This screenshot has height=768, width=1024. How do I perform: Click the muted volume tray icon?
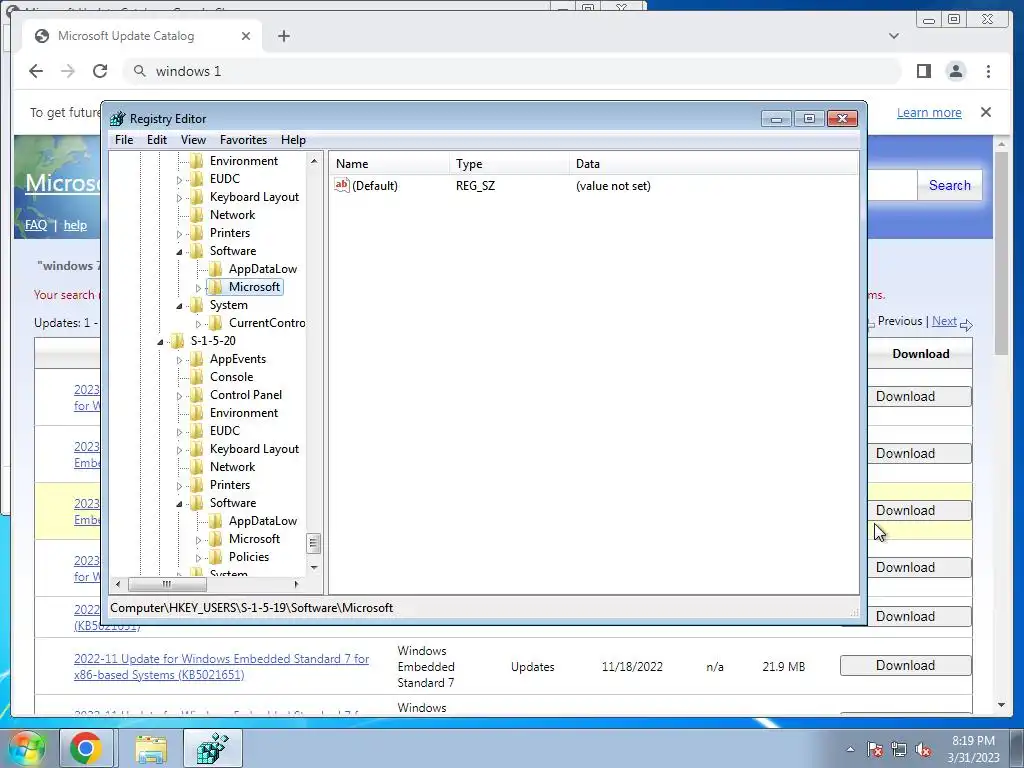(923, 749)
